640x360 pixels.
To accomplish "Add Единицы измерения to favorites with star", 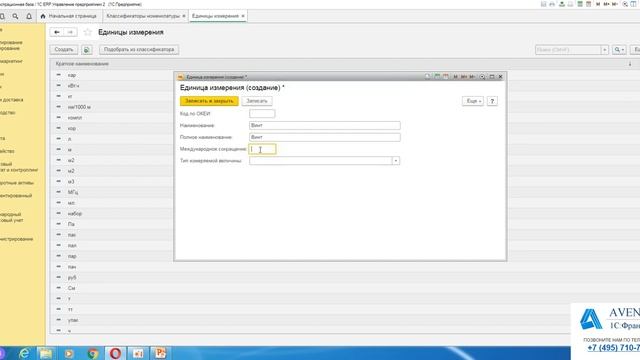I will pos(87,32).
